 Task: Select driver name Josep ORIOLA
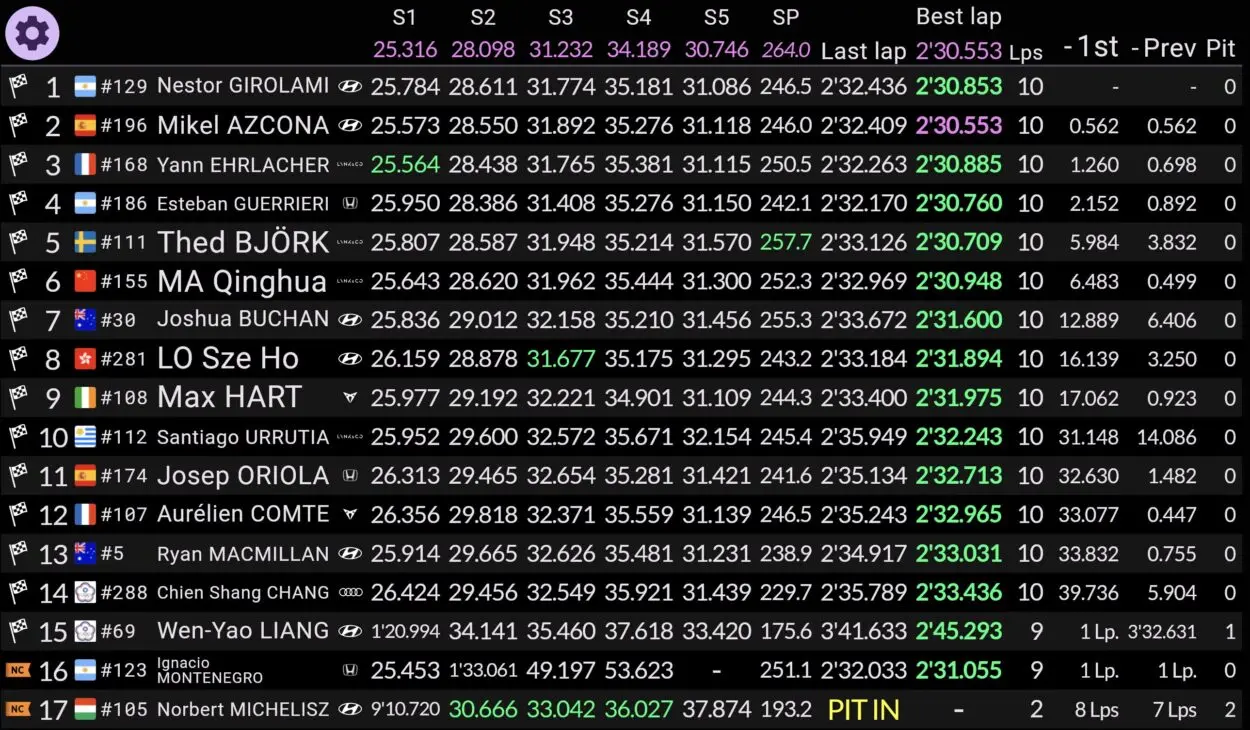click(x=242, y=476)
